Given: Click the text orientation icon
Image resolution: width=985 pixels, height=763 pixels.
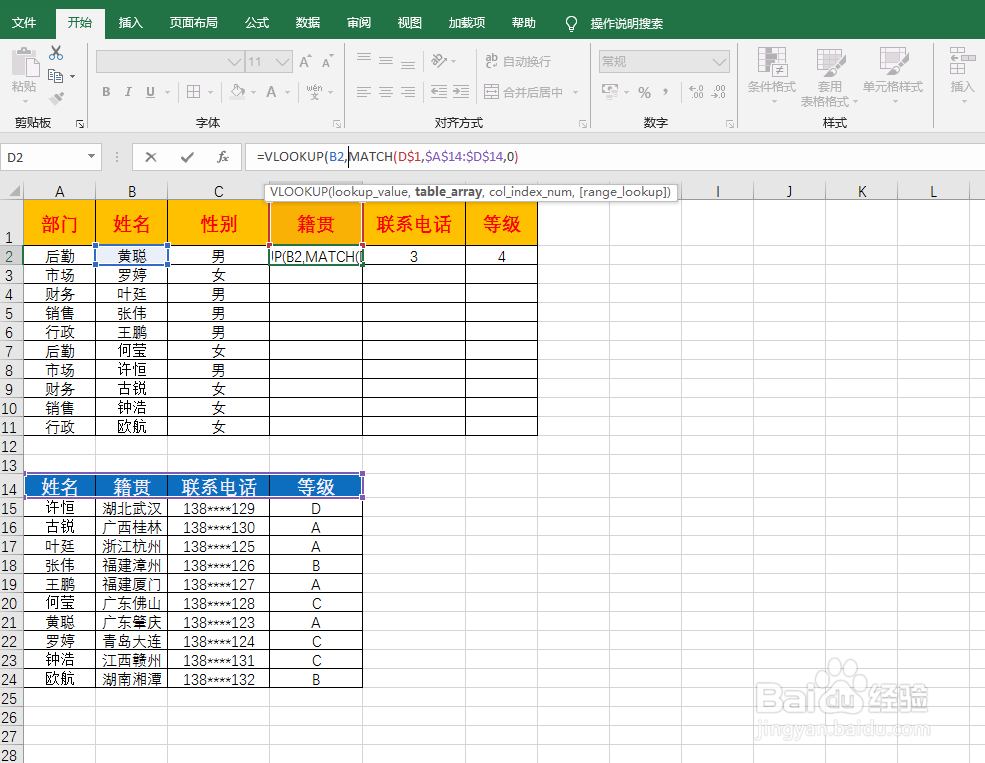Looking at the screenshot, I should 438,61.
